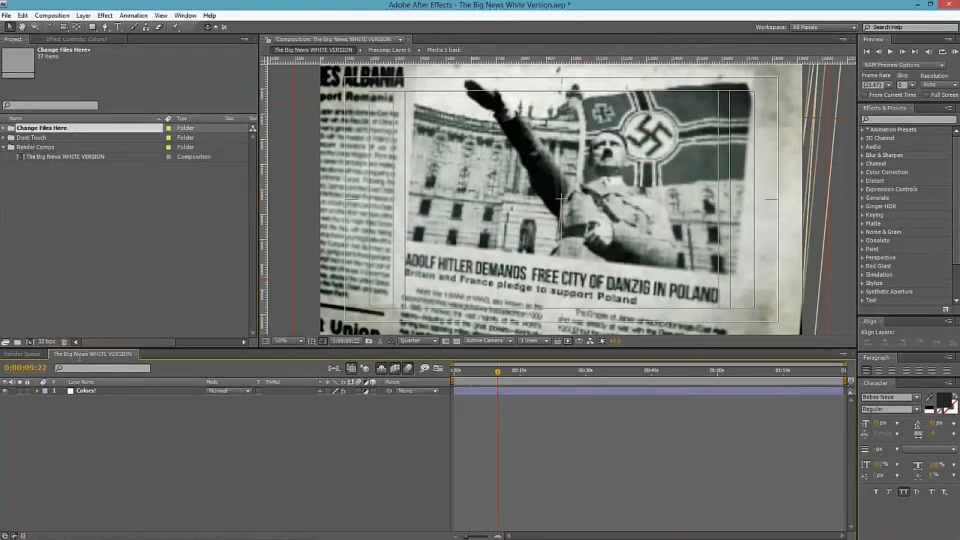This screenshot has width=960, height=540.
Task: Open the Active Camera dropdown
Action: pos(489,341)
